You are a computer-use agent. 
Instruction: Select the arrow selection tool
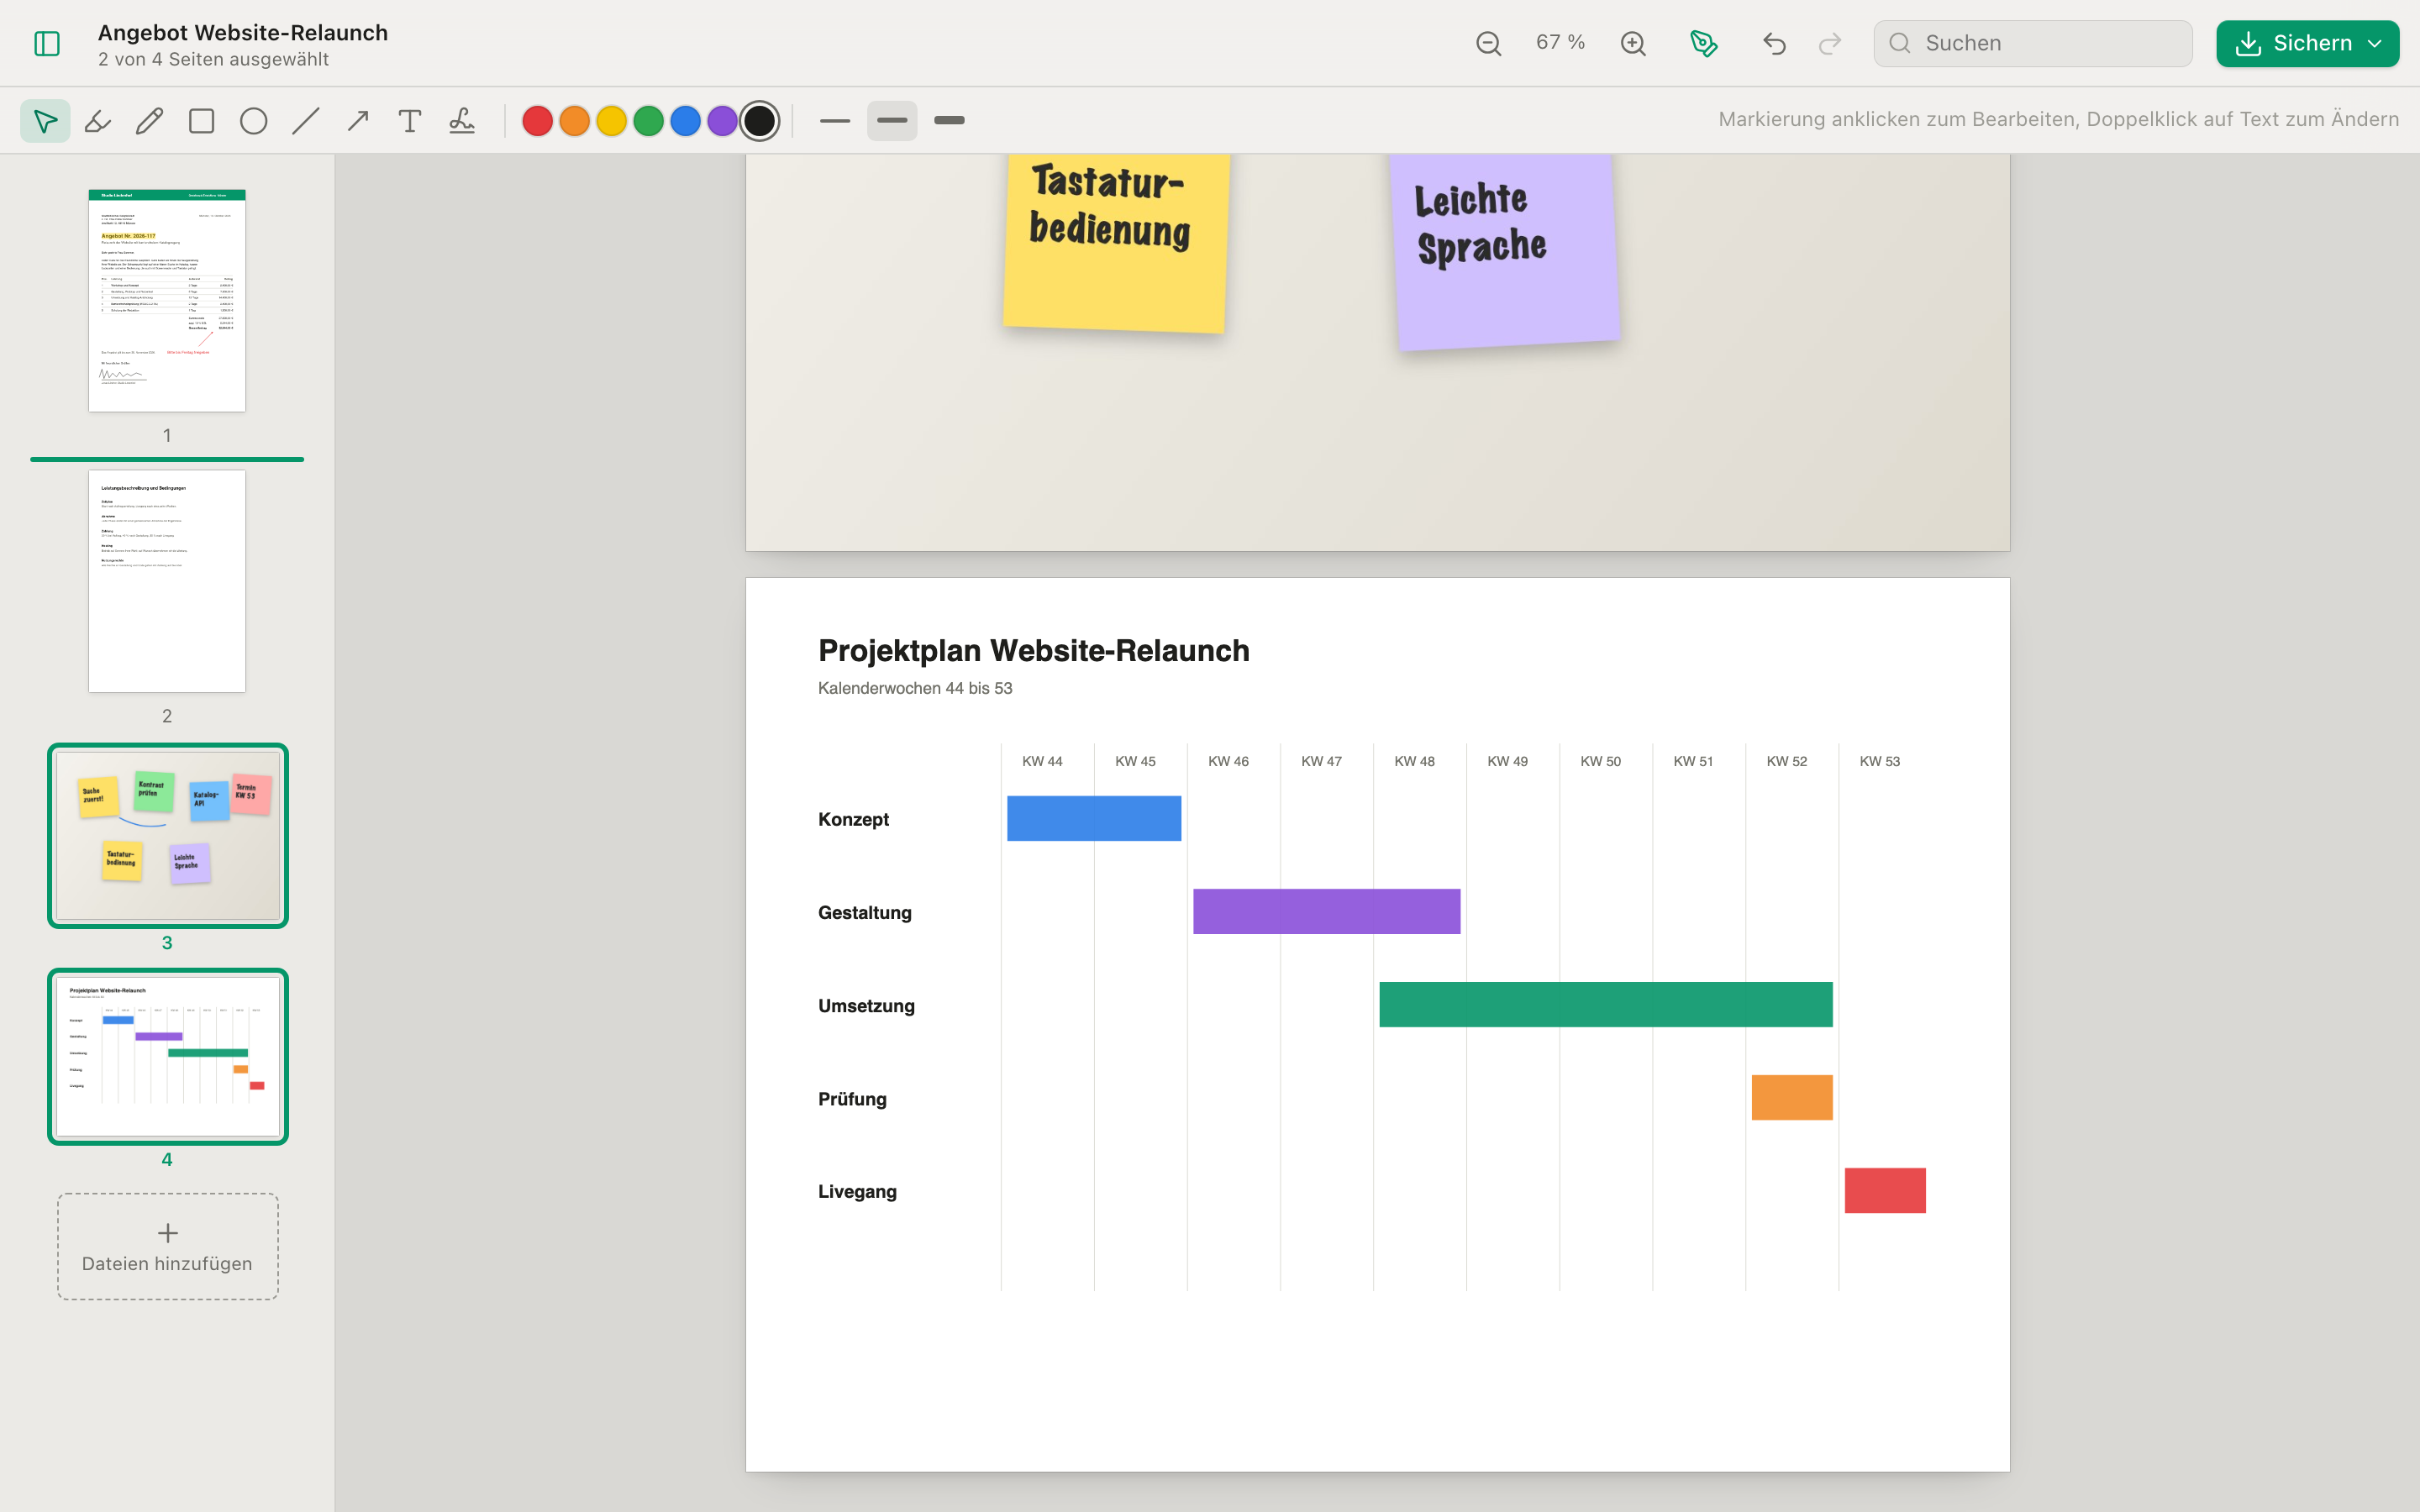(x=45, y=121)
